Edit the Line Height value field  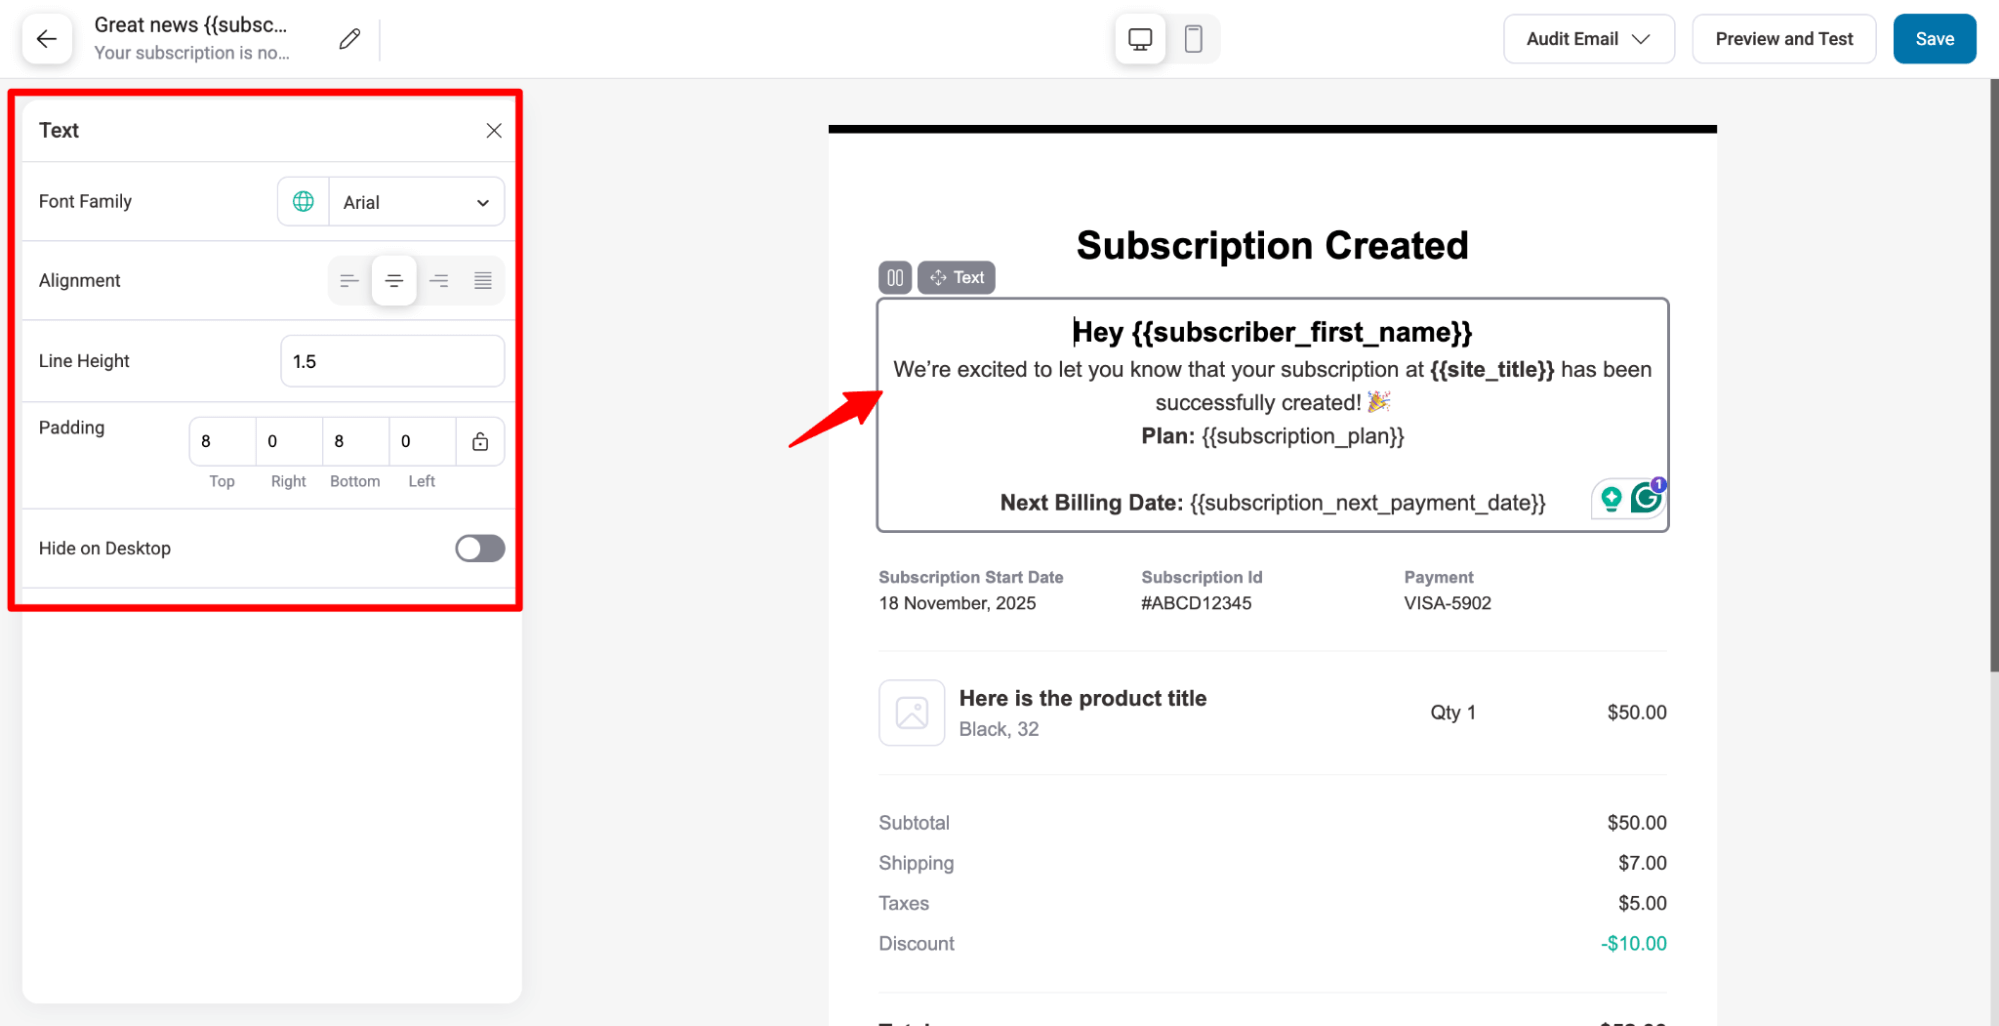click(391, 360)
